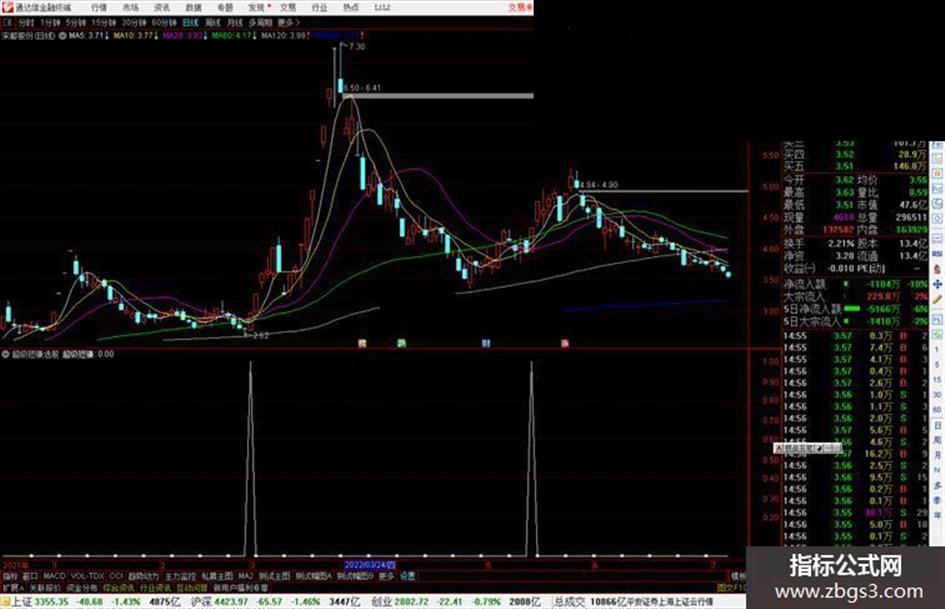
Task: Click the blue four-arrow move icon
Action: [938, 284]
